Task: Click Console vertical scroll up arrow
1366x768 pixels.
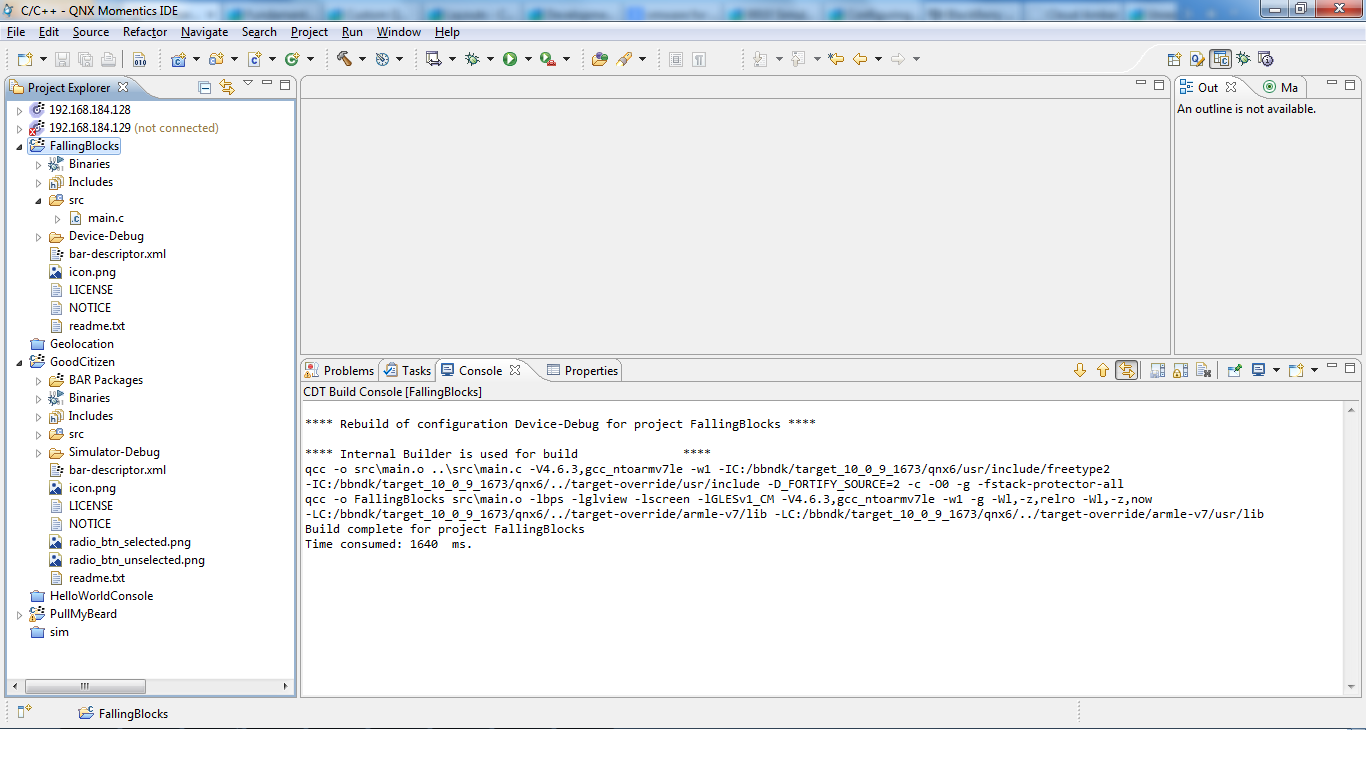Action: tap(1352, 409)
